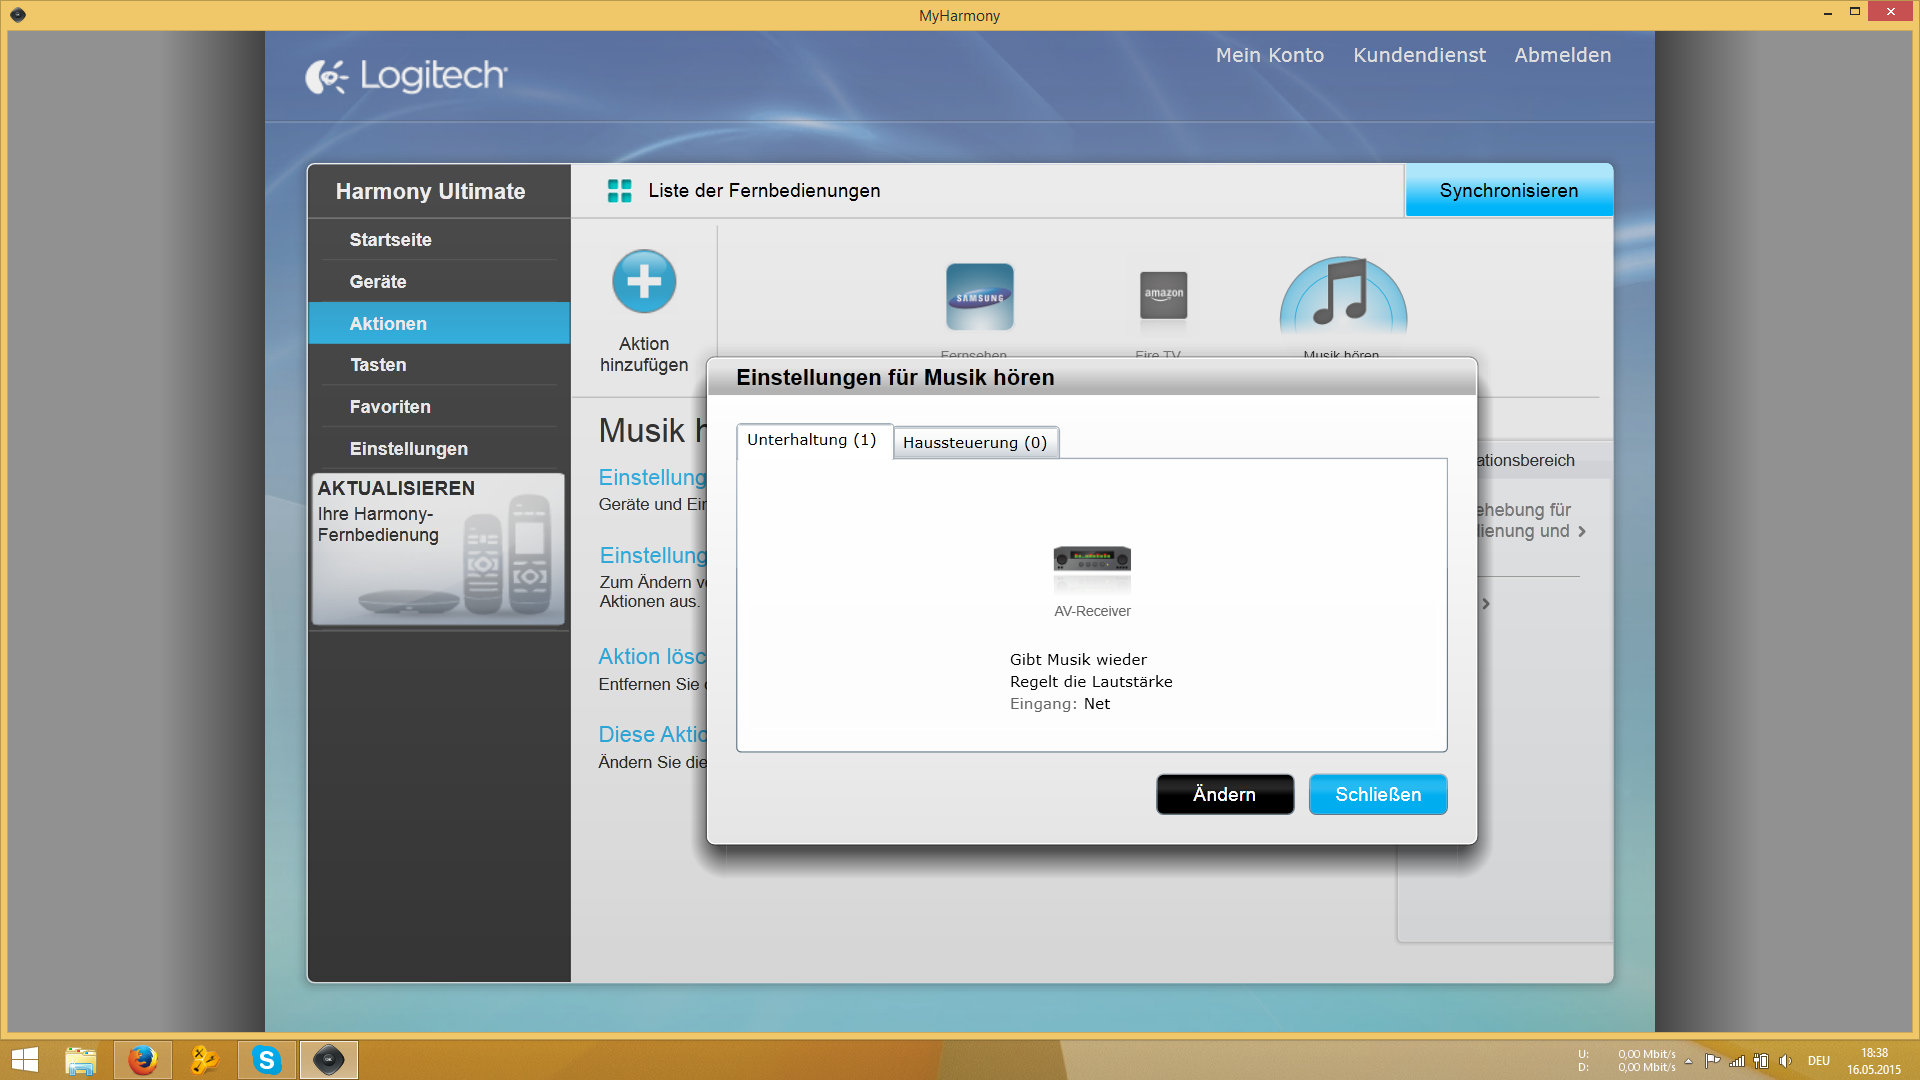Open Geräte in the sidebar

378,282
